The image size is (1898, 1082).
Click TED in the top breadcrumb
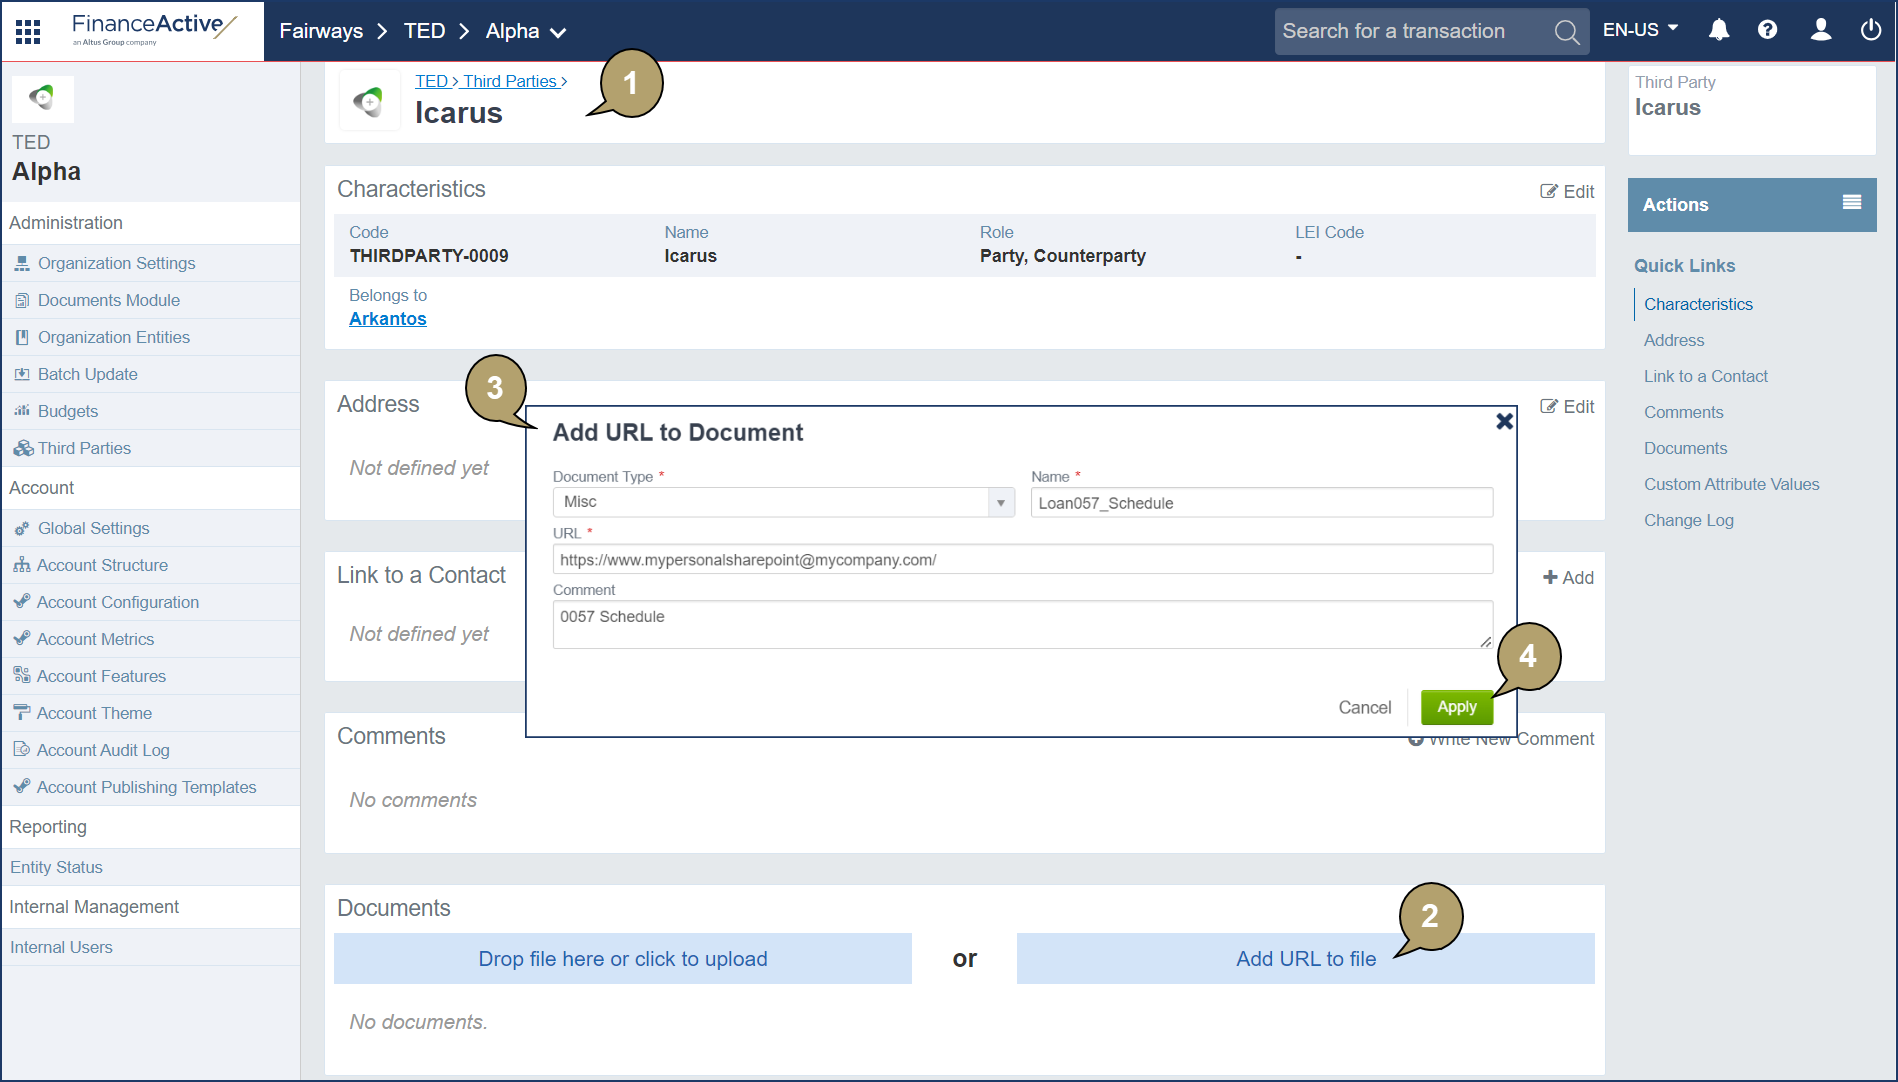(425, 31)
